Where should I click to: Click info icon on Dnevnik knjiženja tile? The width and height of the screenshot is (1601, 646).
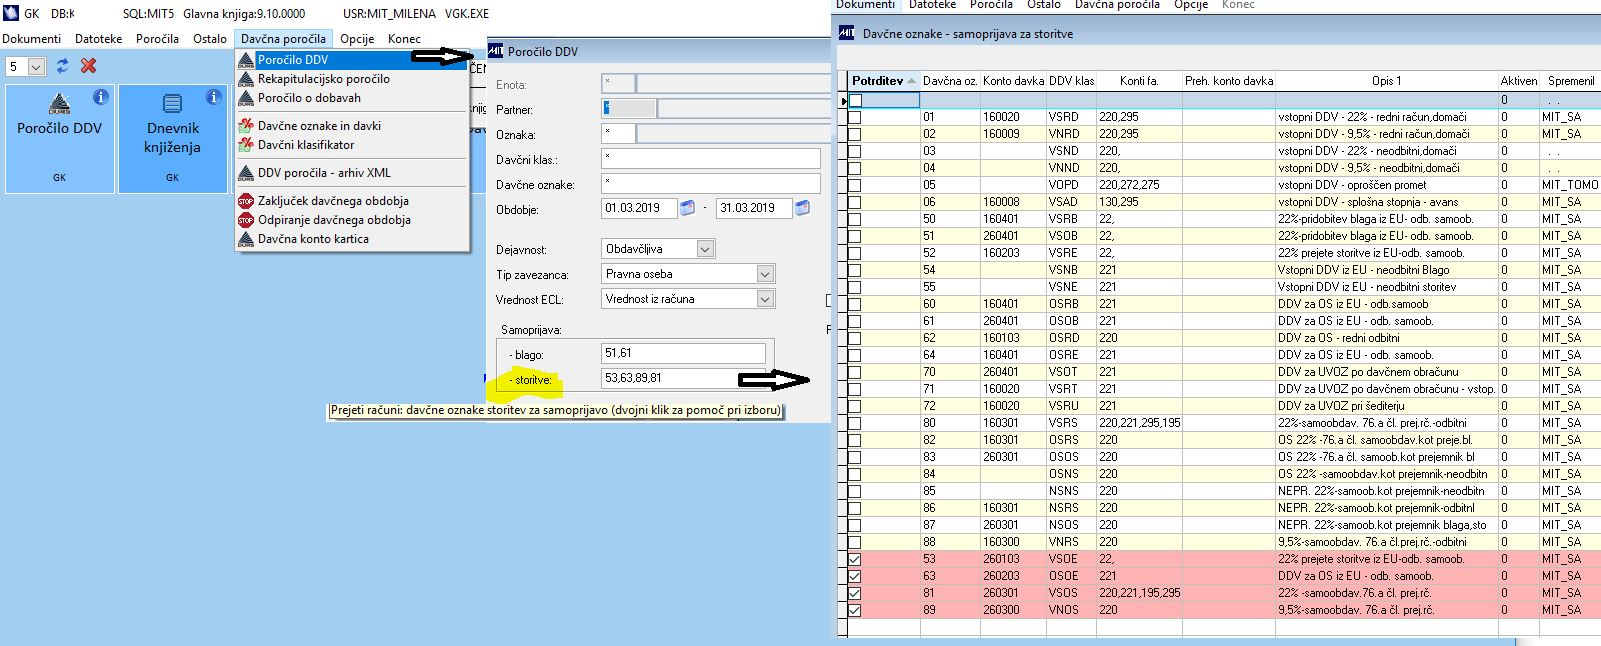(213, 97)
